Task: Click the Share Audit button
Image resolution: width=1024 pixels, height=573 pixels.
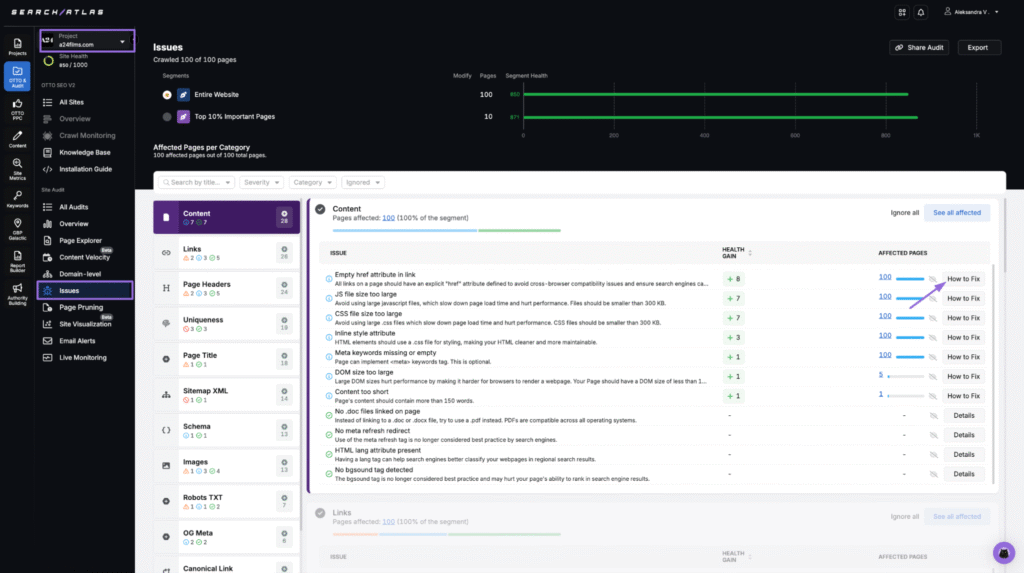Action: coord(918,48)
